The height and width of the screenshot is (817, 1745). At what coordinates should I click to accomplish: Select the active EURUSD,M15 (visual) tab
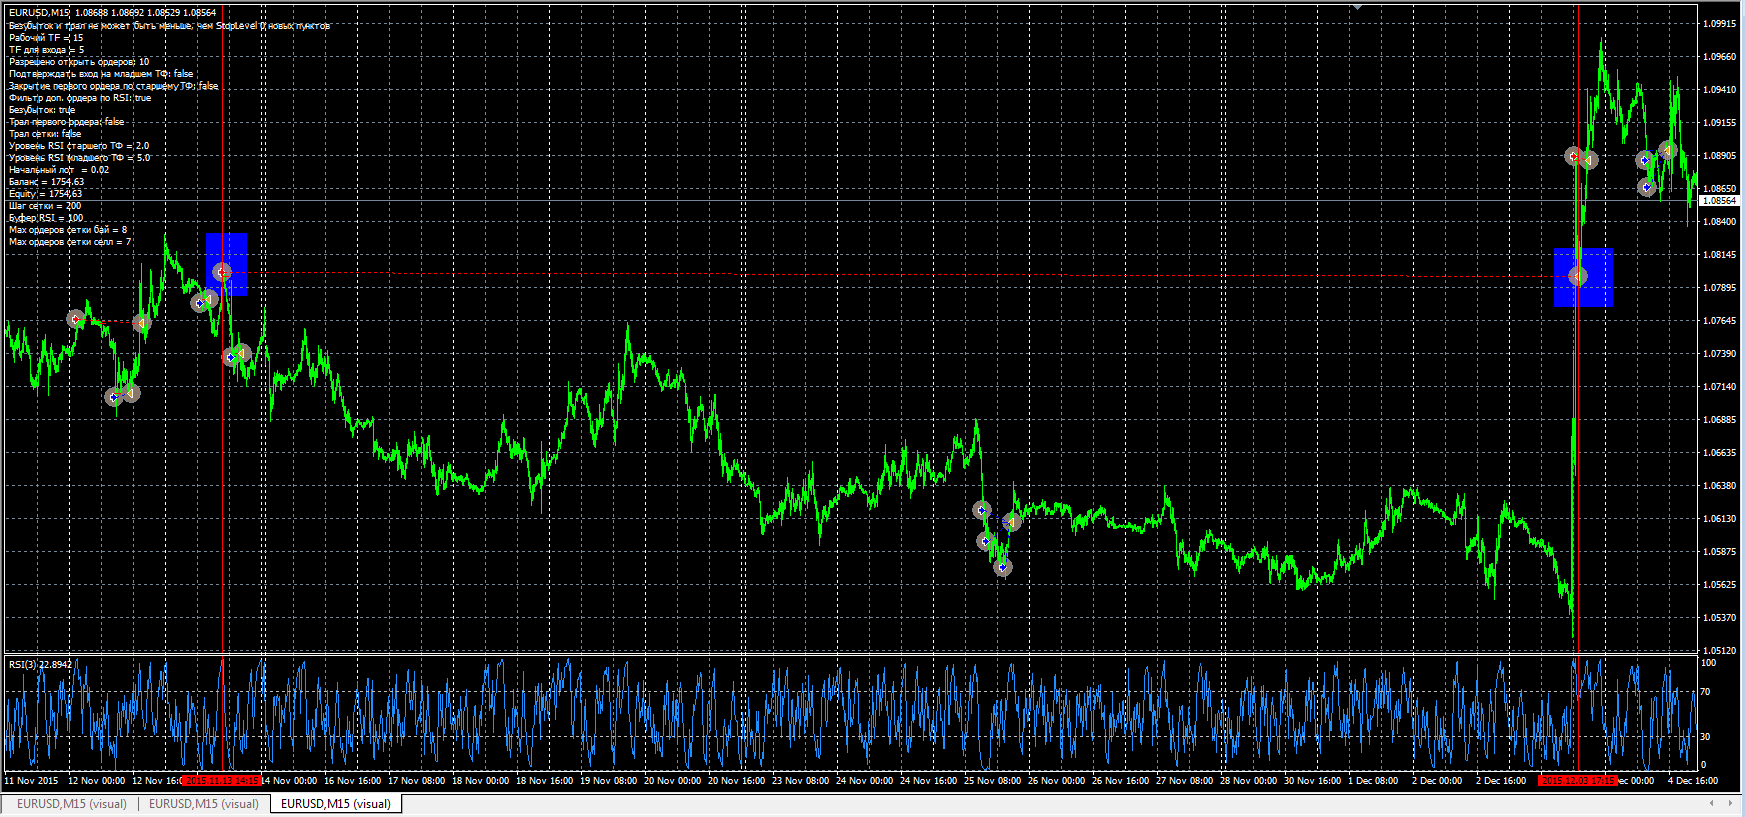[336, 804]
